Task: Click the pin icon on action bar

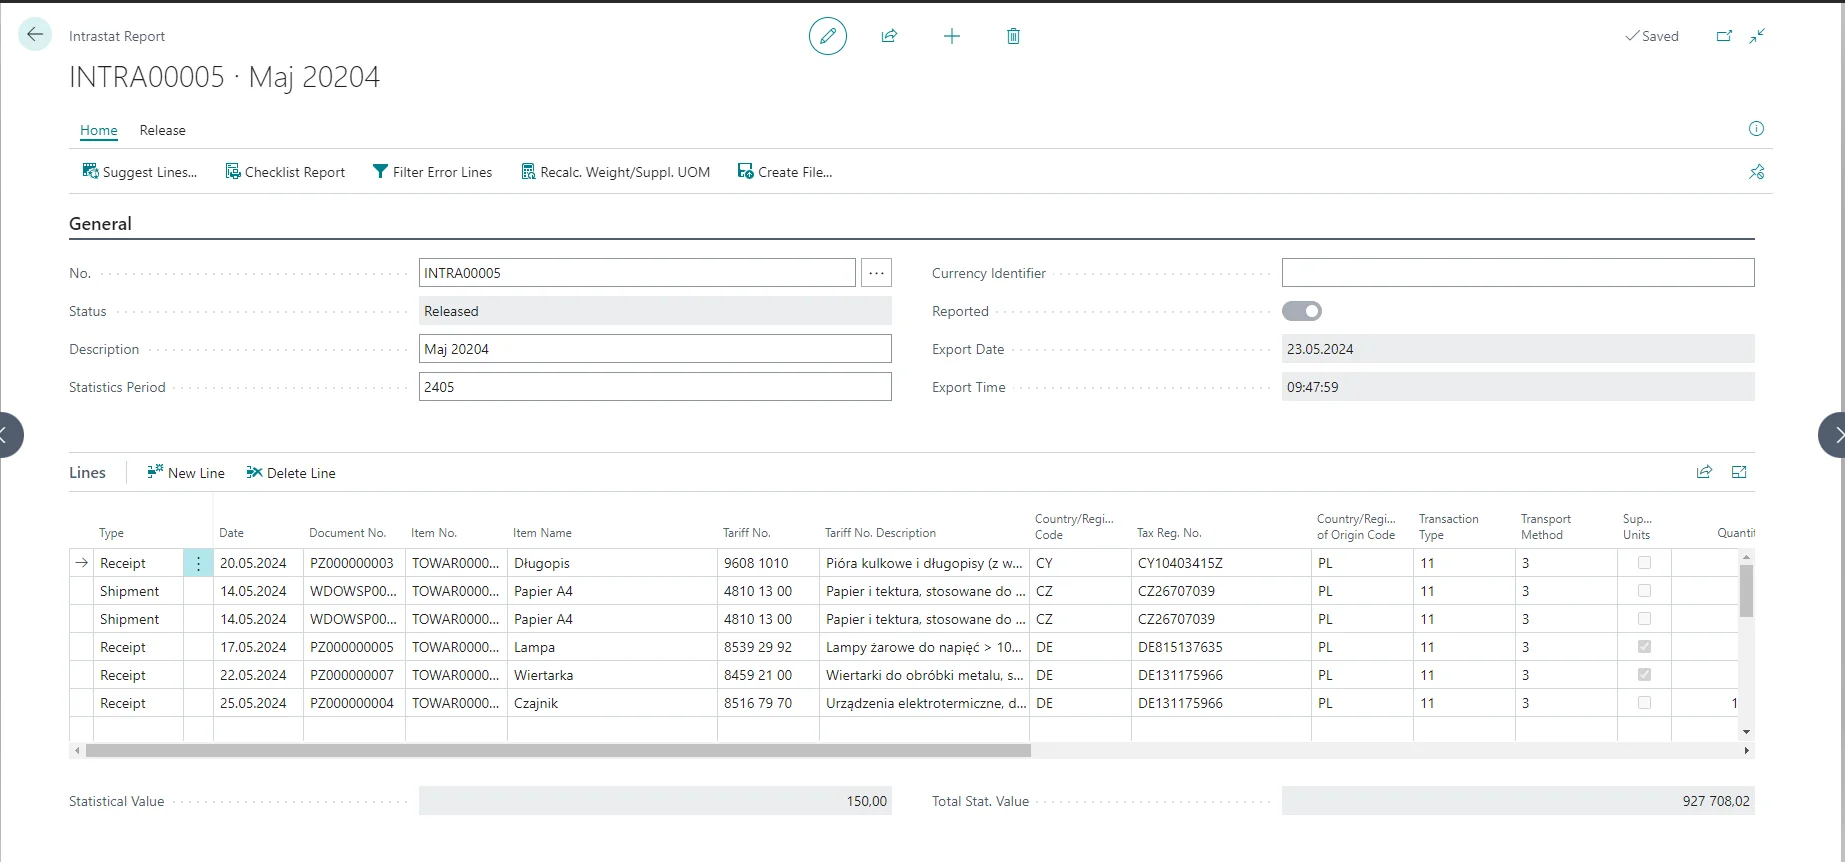Action: point(1756,172)
